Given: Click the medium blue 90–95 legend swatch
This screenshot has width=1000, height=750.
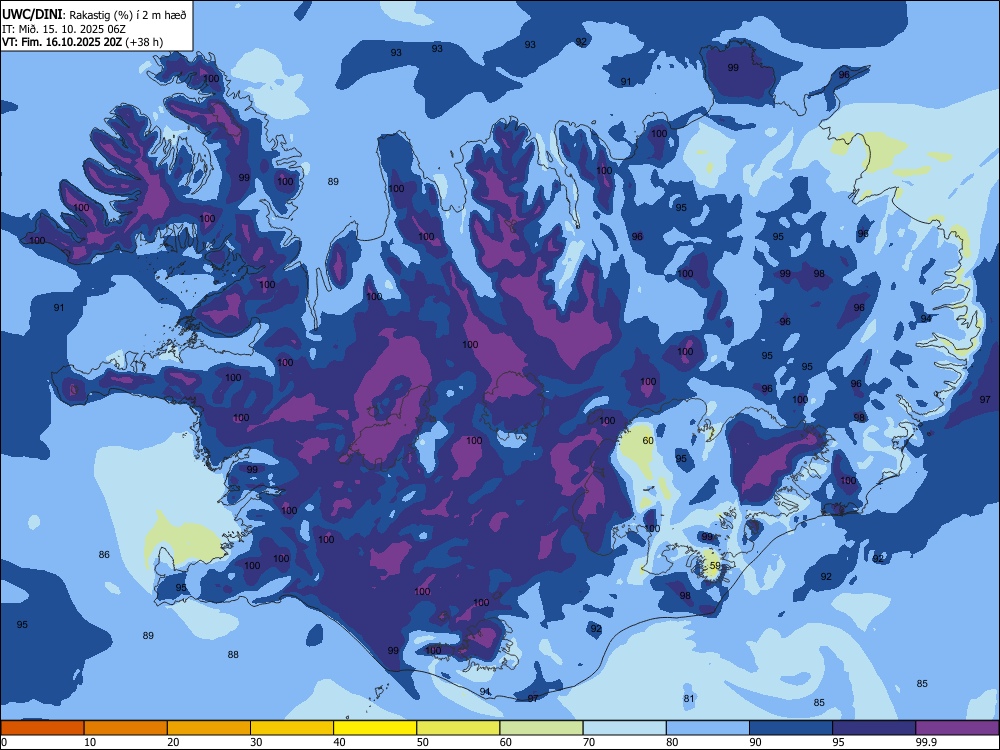Looking at the screenshot, I should (x=791, y=728).
